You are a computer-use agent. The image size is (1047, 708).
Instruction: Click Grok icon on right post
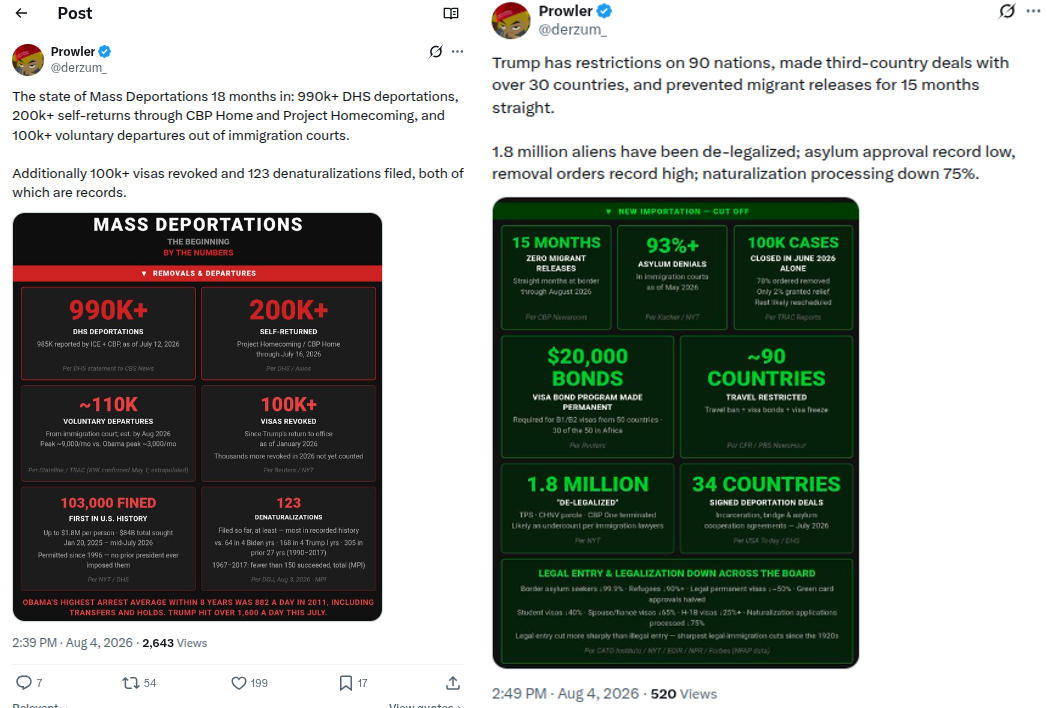[x=1007, y=11]
